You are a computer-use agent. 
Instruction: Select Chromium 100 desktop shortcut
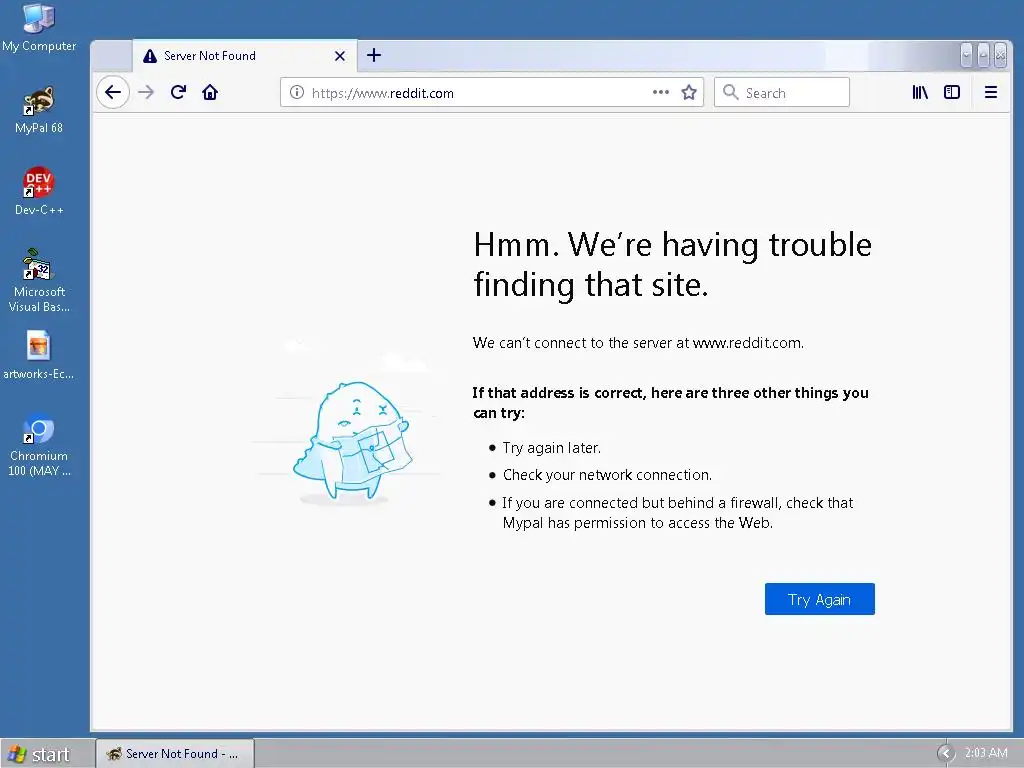39,446
